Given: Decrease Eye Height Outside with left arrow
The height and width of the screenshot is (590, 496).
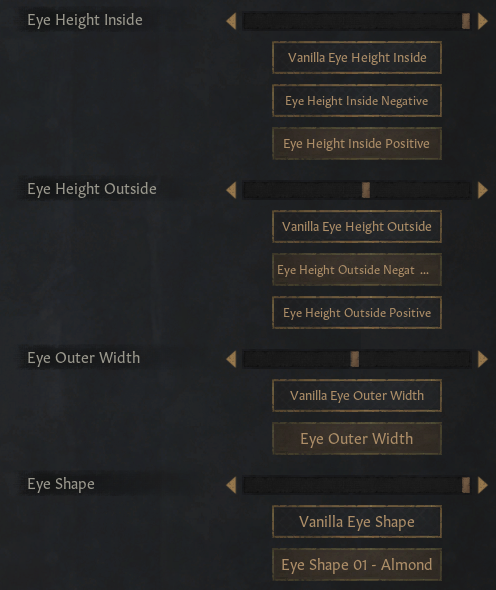Looking at the screenshot, I should (x=231, y=190).
